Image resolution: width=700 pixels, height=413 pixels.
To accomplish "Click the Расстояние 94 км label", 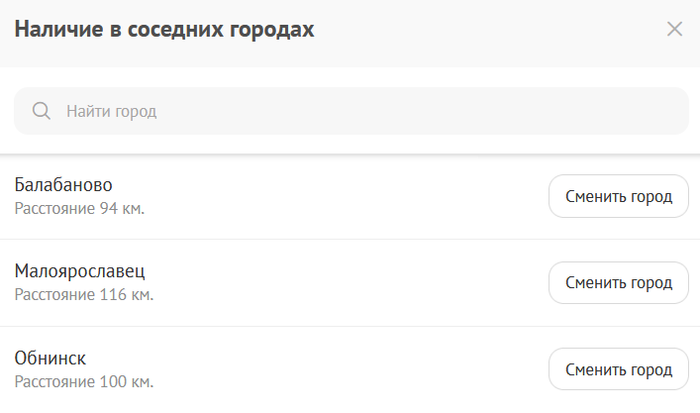I will tap(79, 209).
